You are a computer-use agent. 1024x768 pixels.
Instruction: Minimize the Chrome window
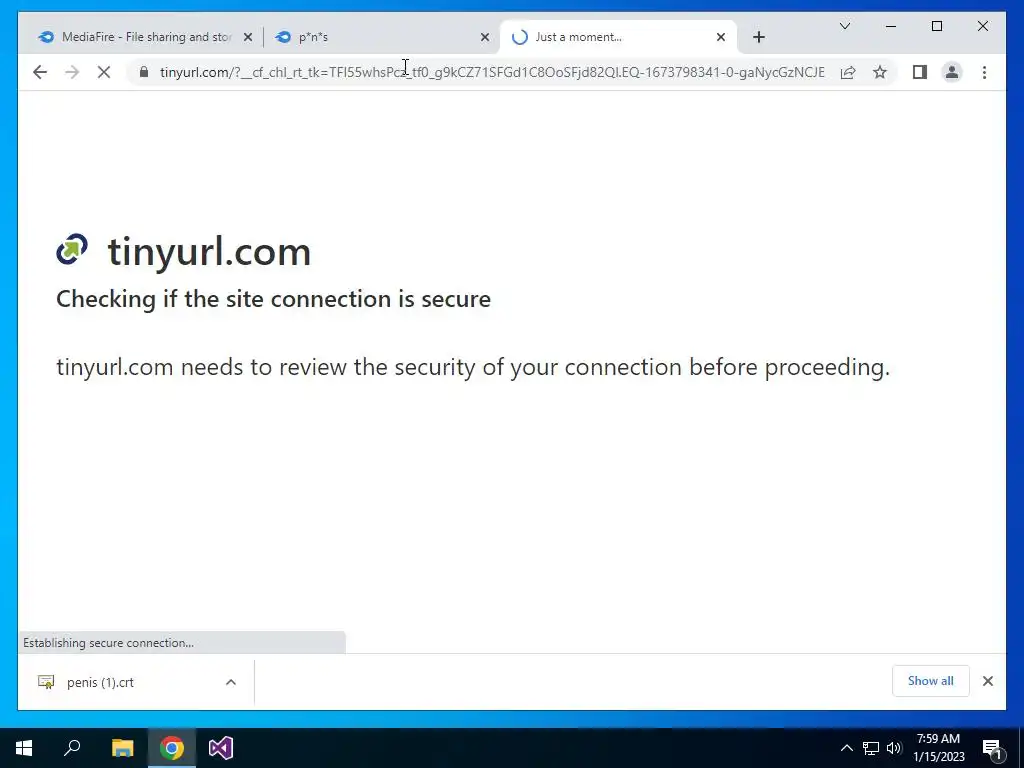point(891,26)
